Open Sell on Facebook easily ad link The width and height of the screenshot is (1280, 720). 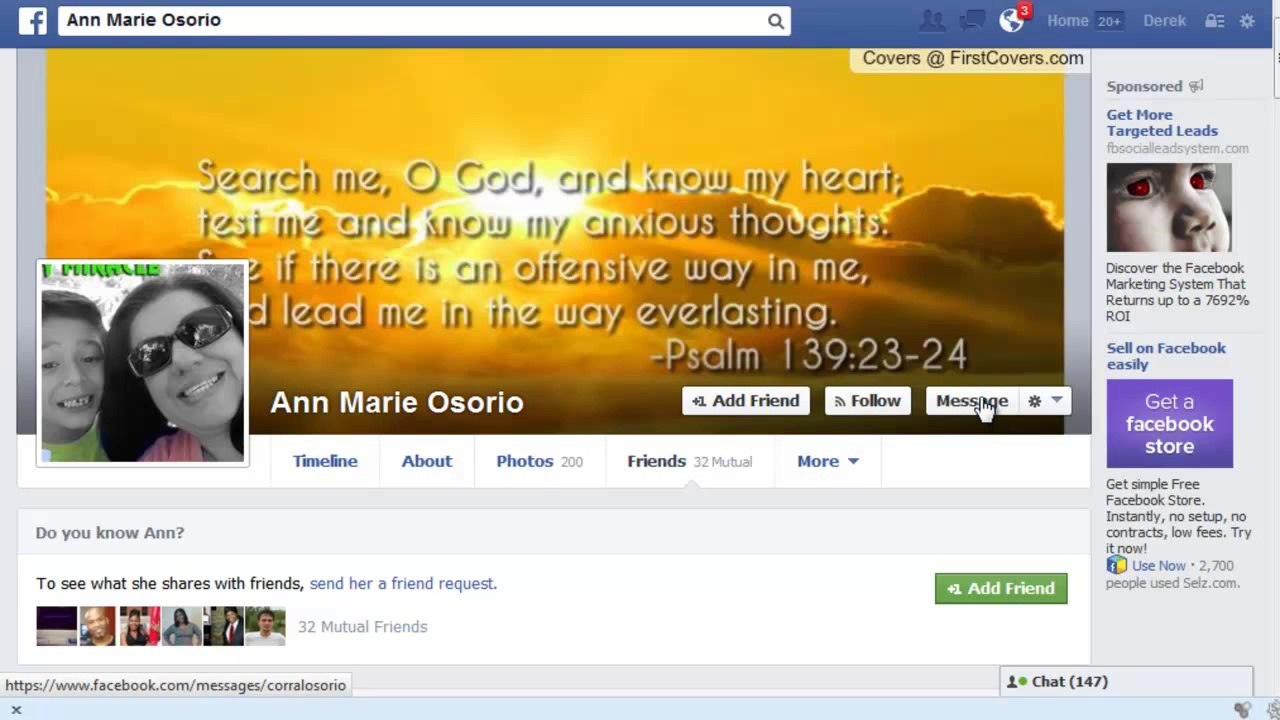click(1166, 356)
